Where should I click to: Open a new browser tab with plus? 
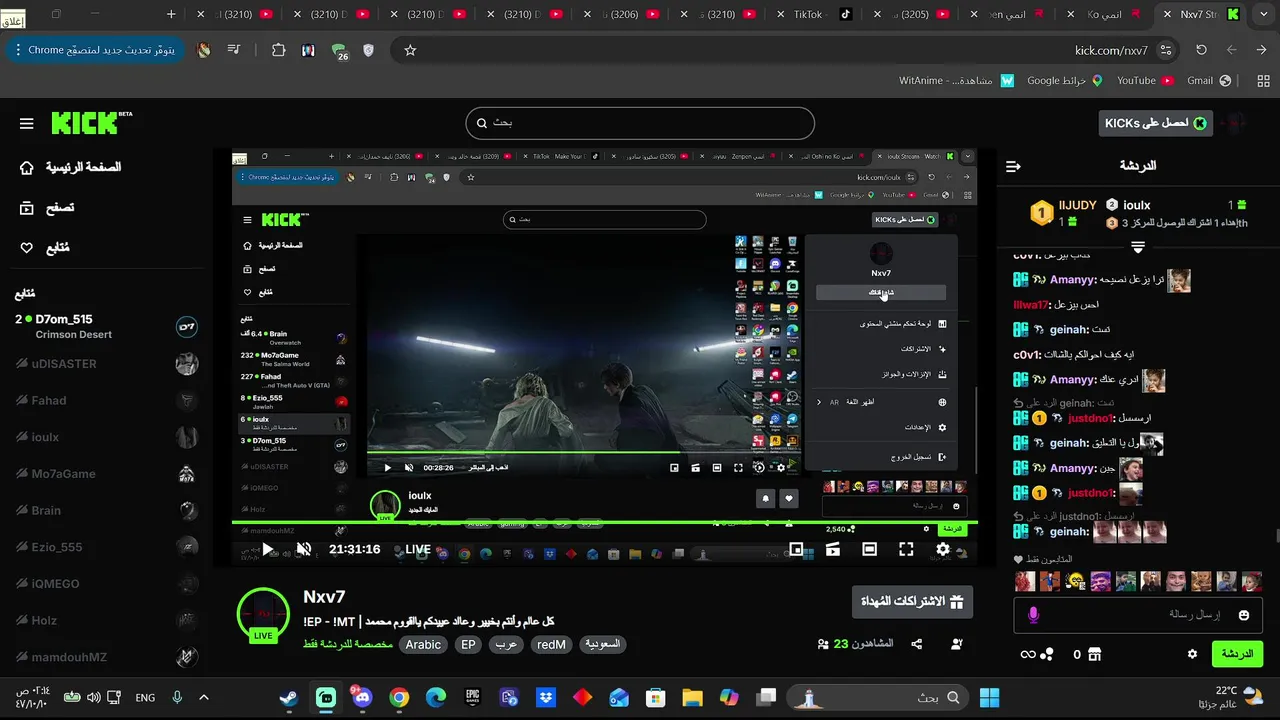coord(172,15)
